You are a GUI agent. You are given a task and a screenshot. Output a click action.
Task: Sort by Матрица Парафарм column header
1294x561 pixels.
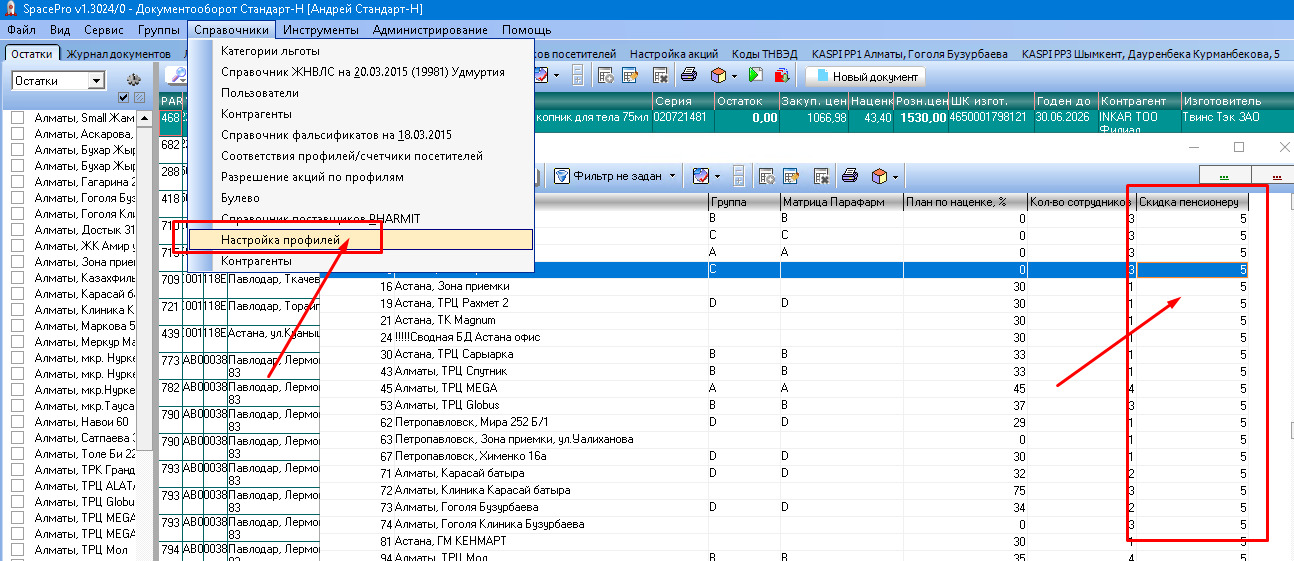click(840, 202)
